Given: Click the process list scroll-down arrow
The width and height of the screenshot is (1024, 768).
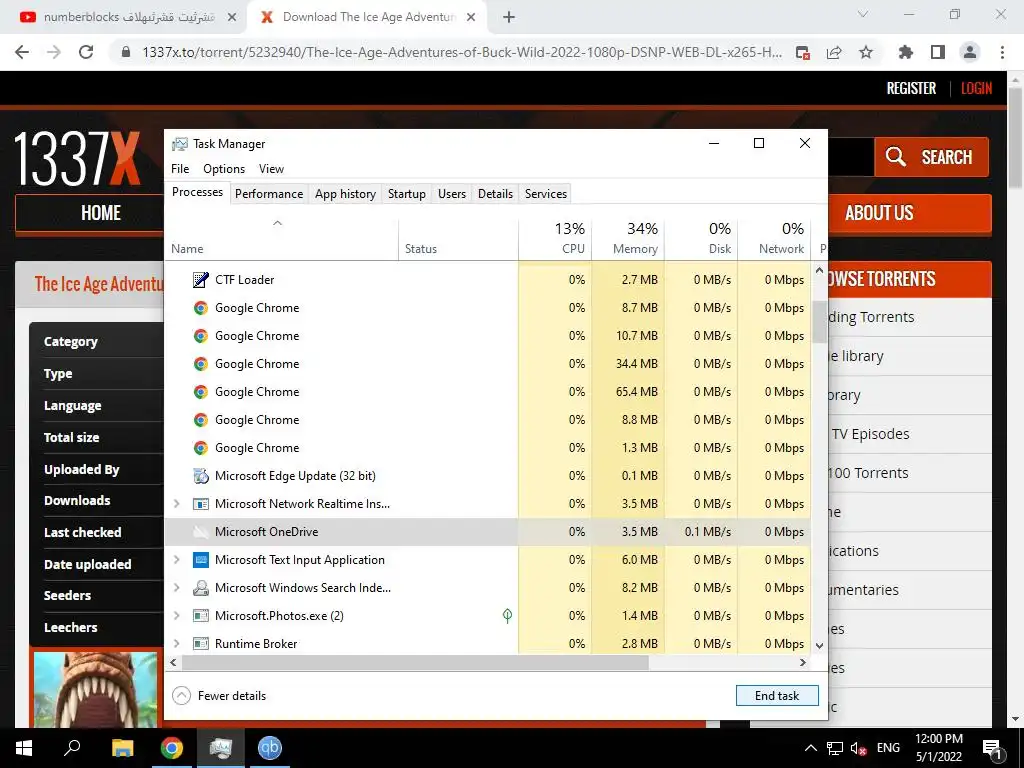Looking at the screenshot, I should click(x=820, y=645).
